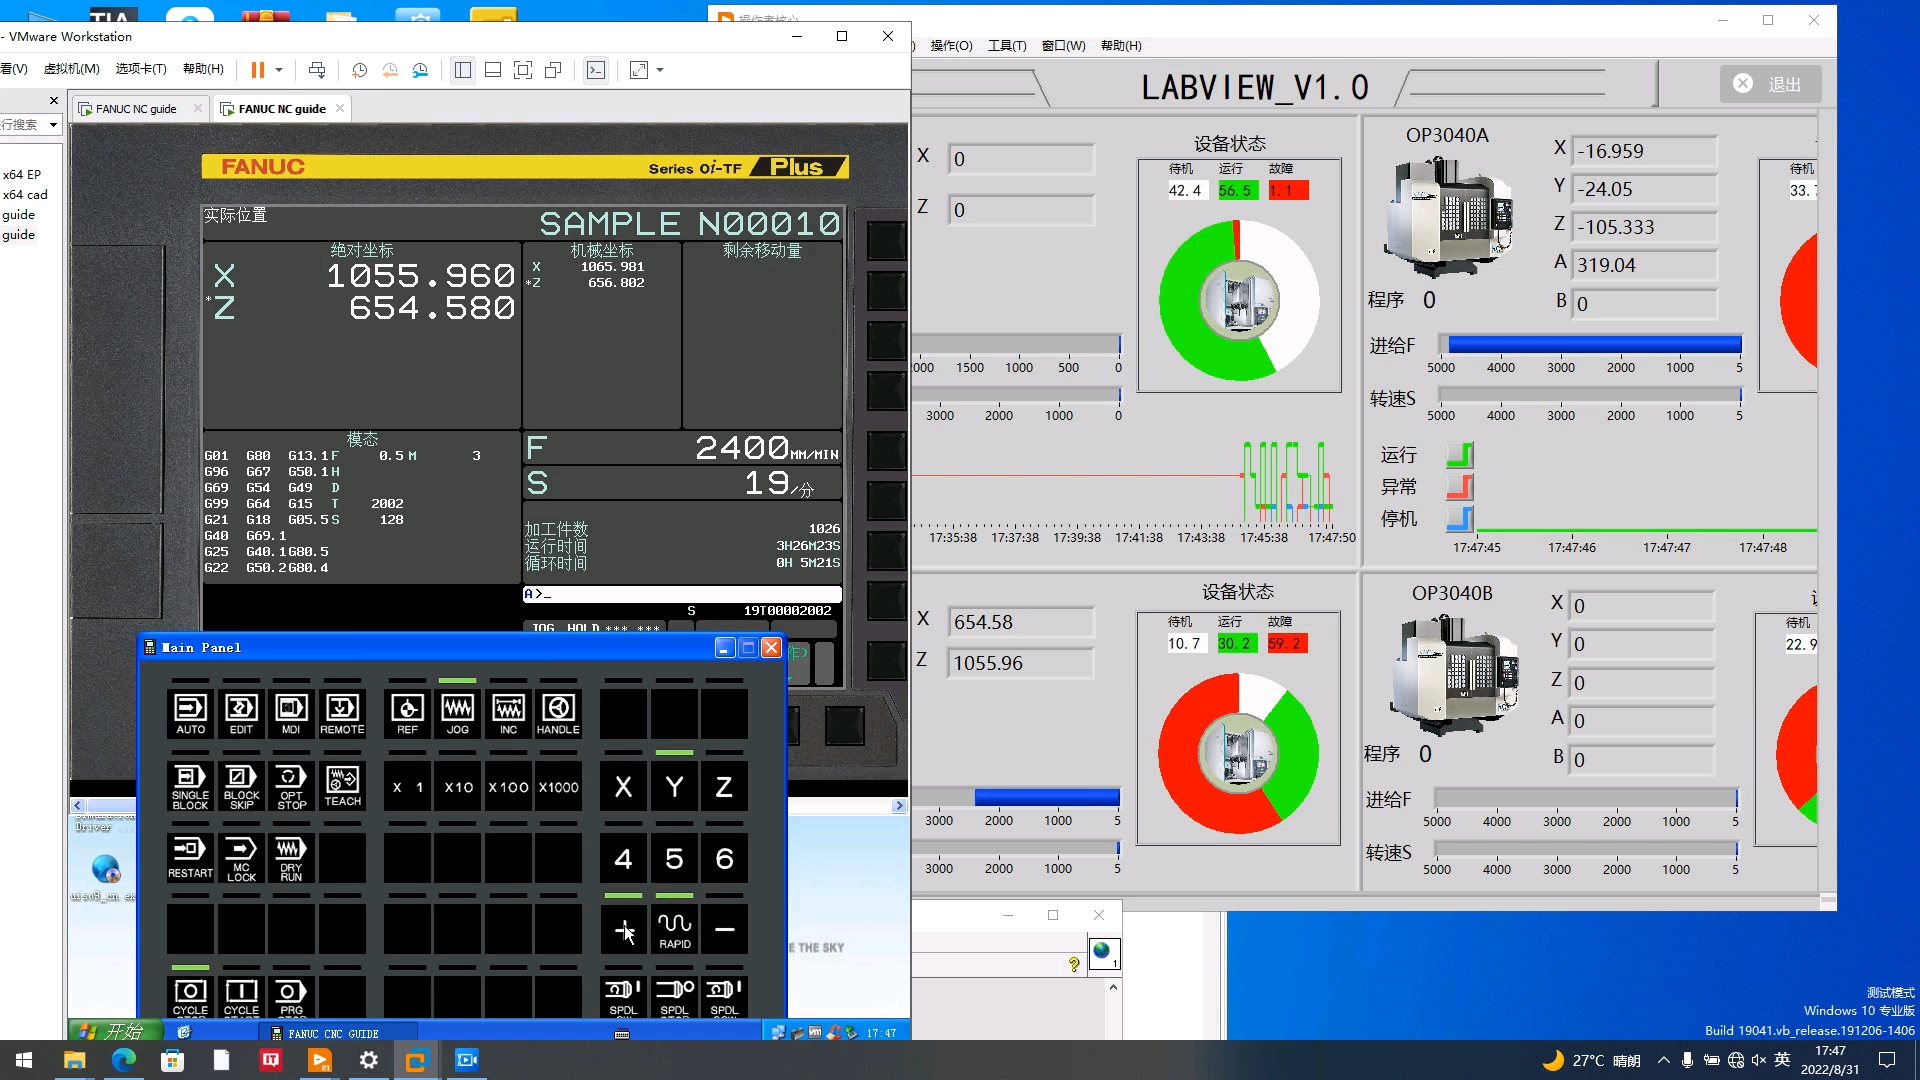Viewport: 1920px width, 1080px height.
Task: Open the 虚拟机(M) menu in VMware
Action: (x=72, y=69)
